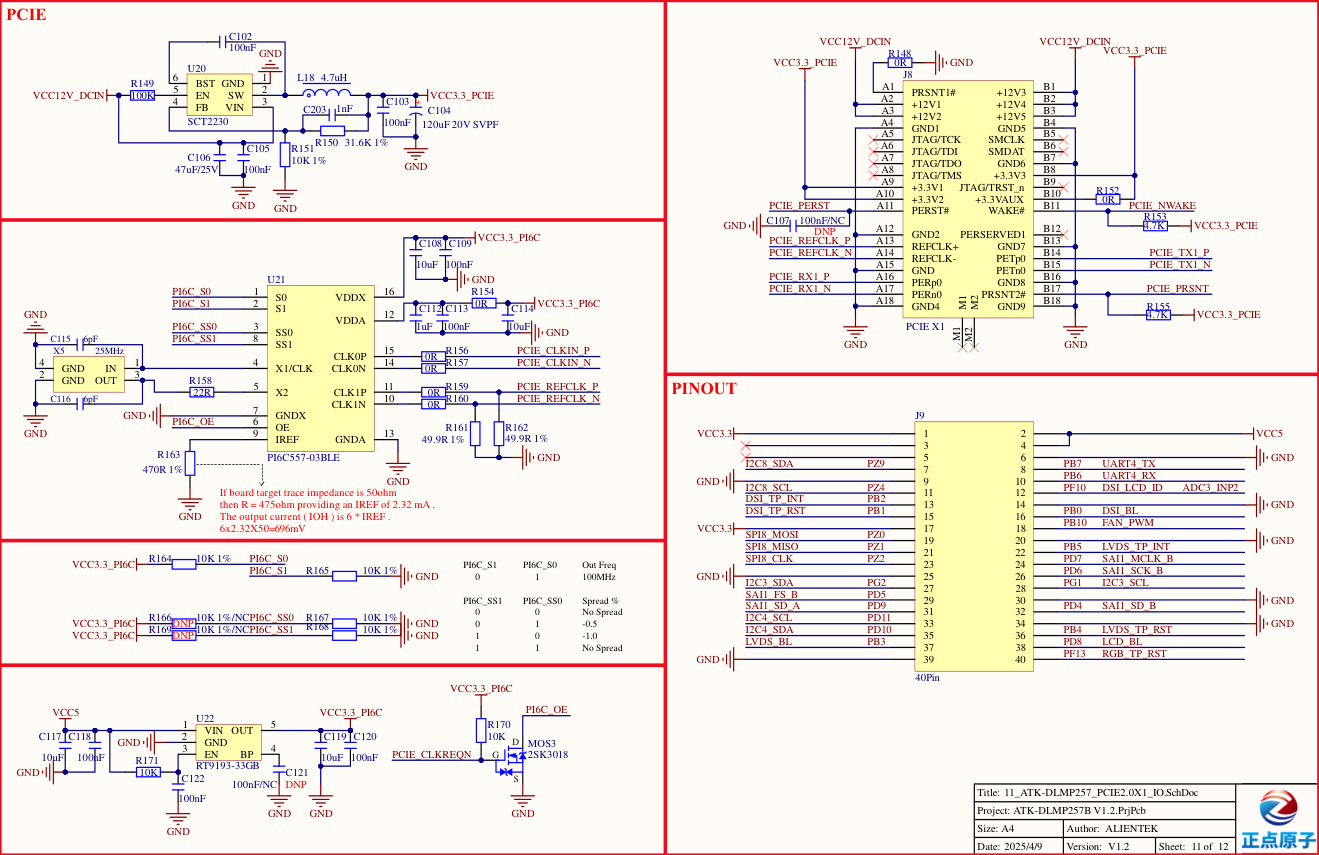Select resistor R163 470R 1%

[190, 463]
